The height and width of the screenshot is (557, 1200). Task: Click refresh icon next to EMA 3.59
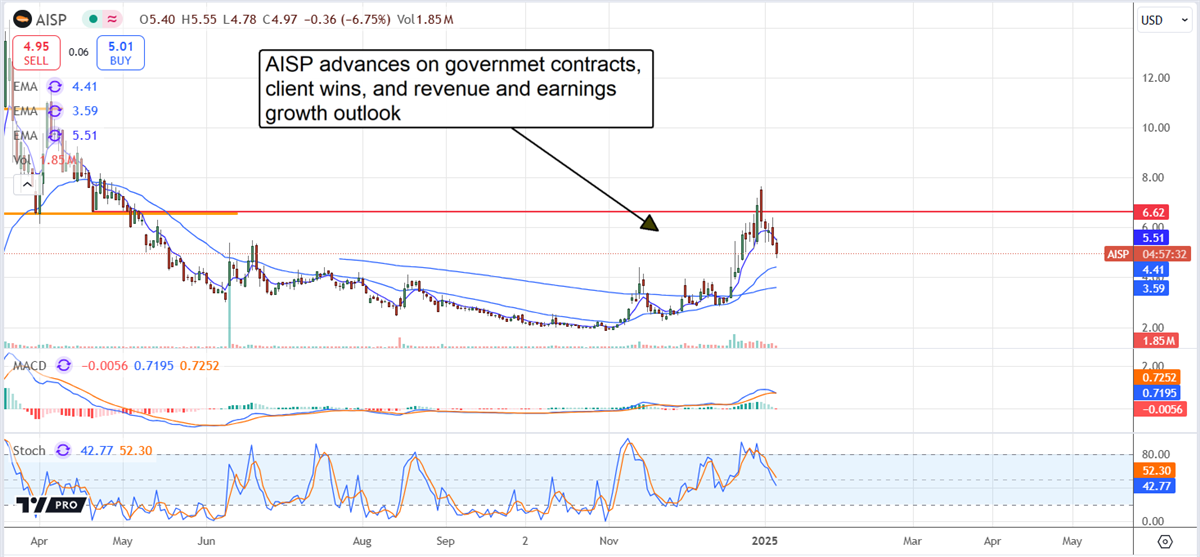(54, 111)
